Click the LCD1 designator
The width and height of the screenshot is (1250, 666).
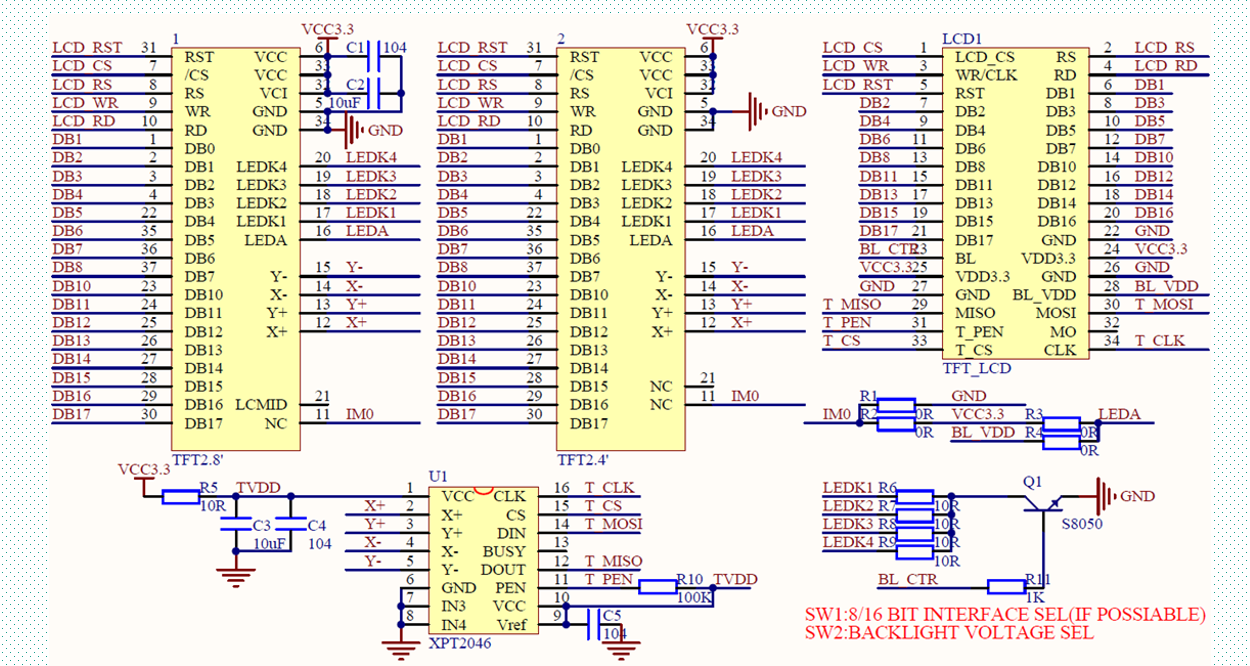click(961, 38)
